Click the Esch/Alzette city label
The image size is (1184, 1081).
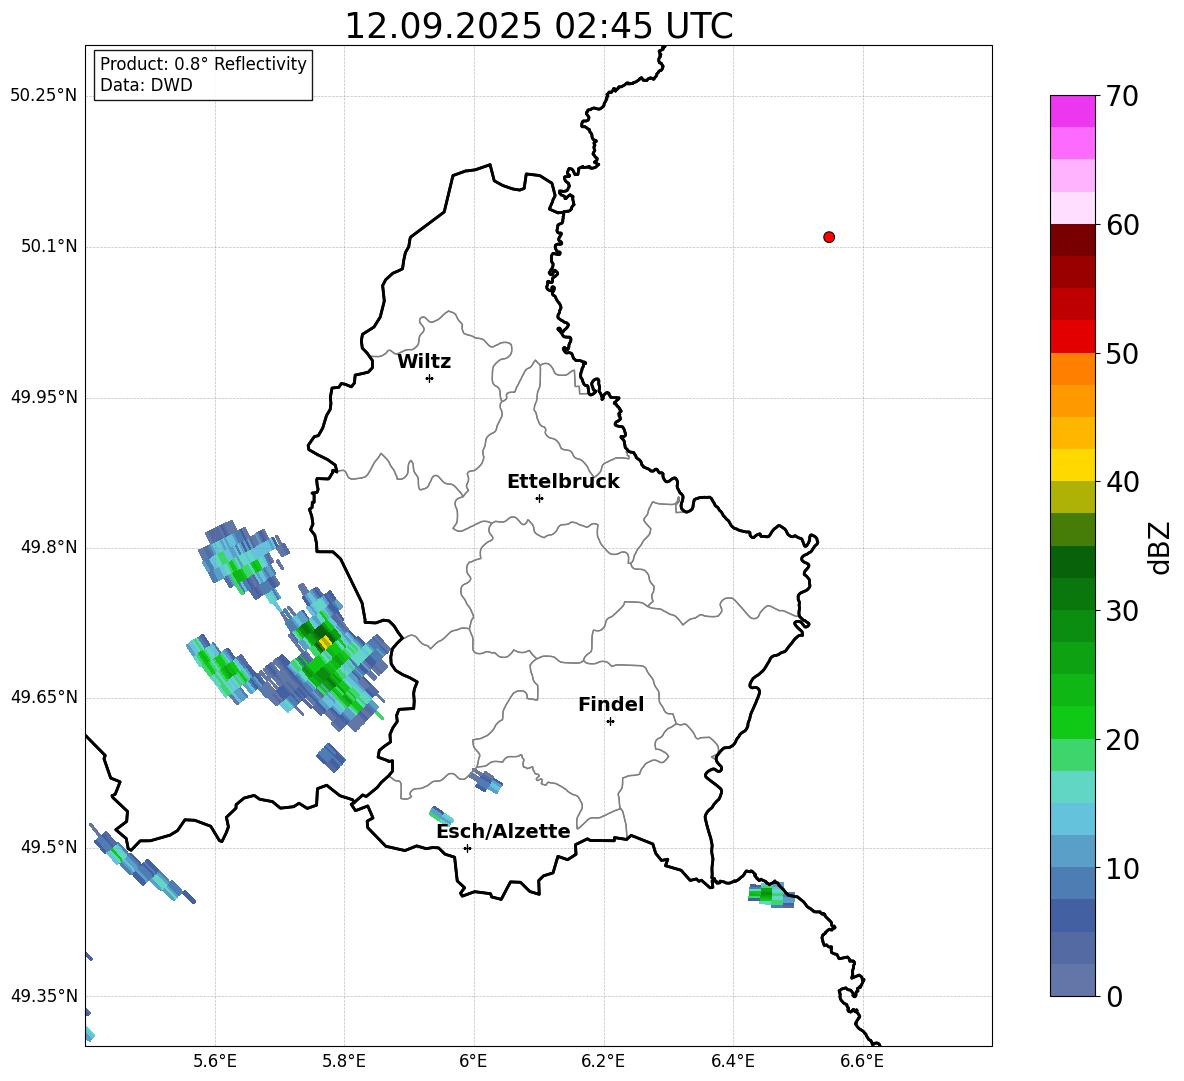(x=503, y=831)
